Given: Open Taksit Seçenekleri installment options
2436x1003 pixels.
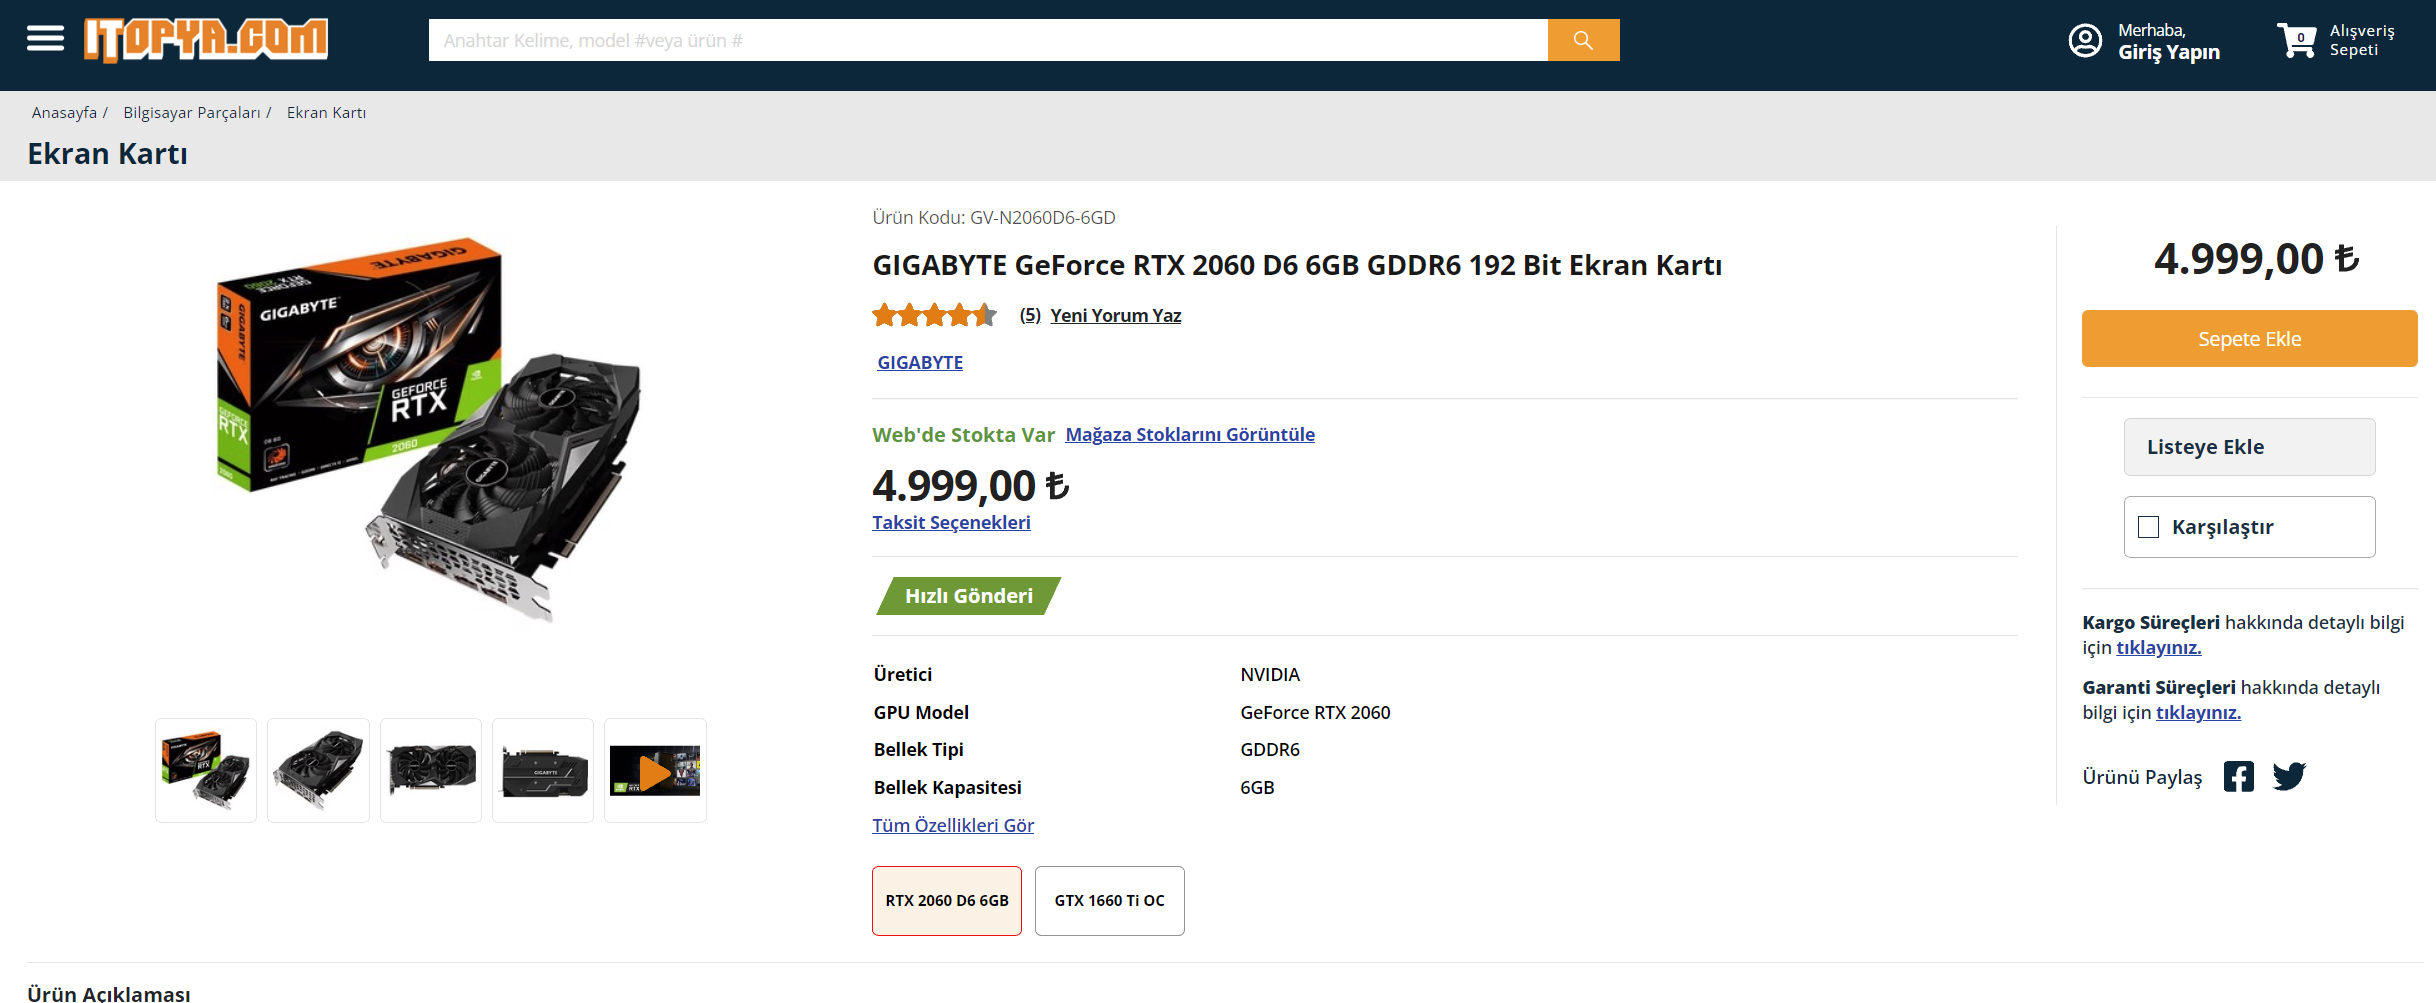Looking at the screenshot, I should tap(951, 523).
